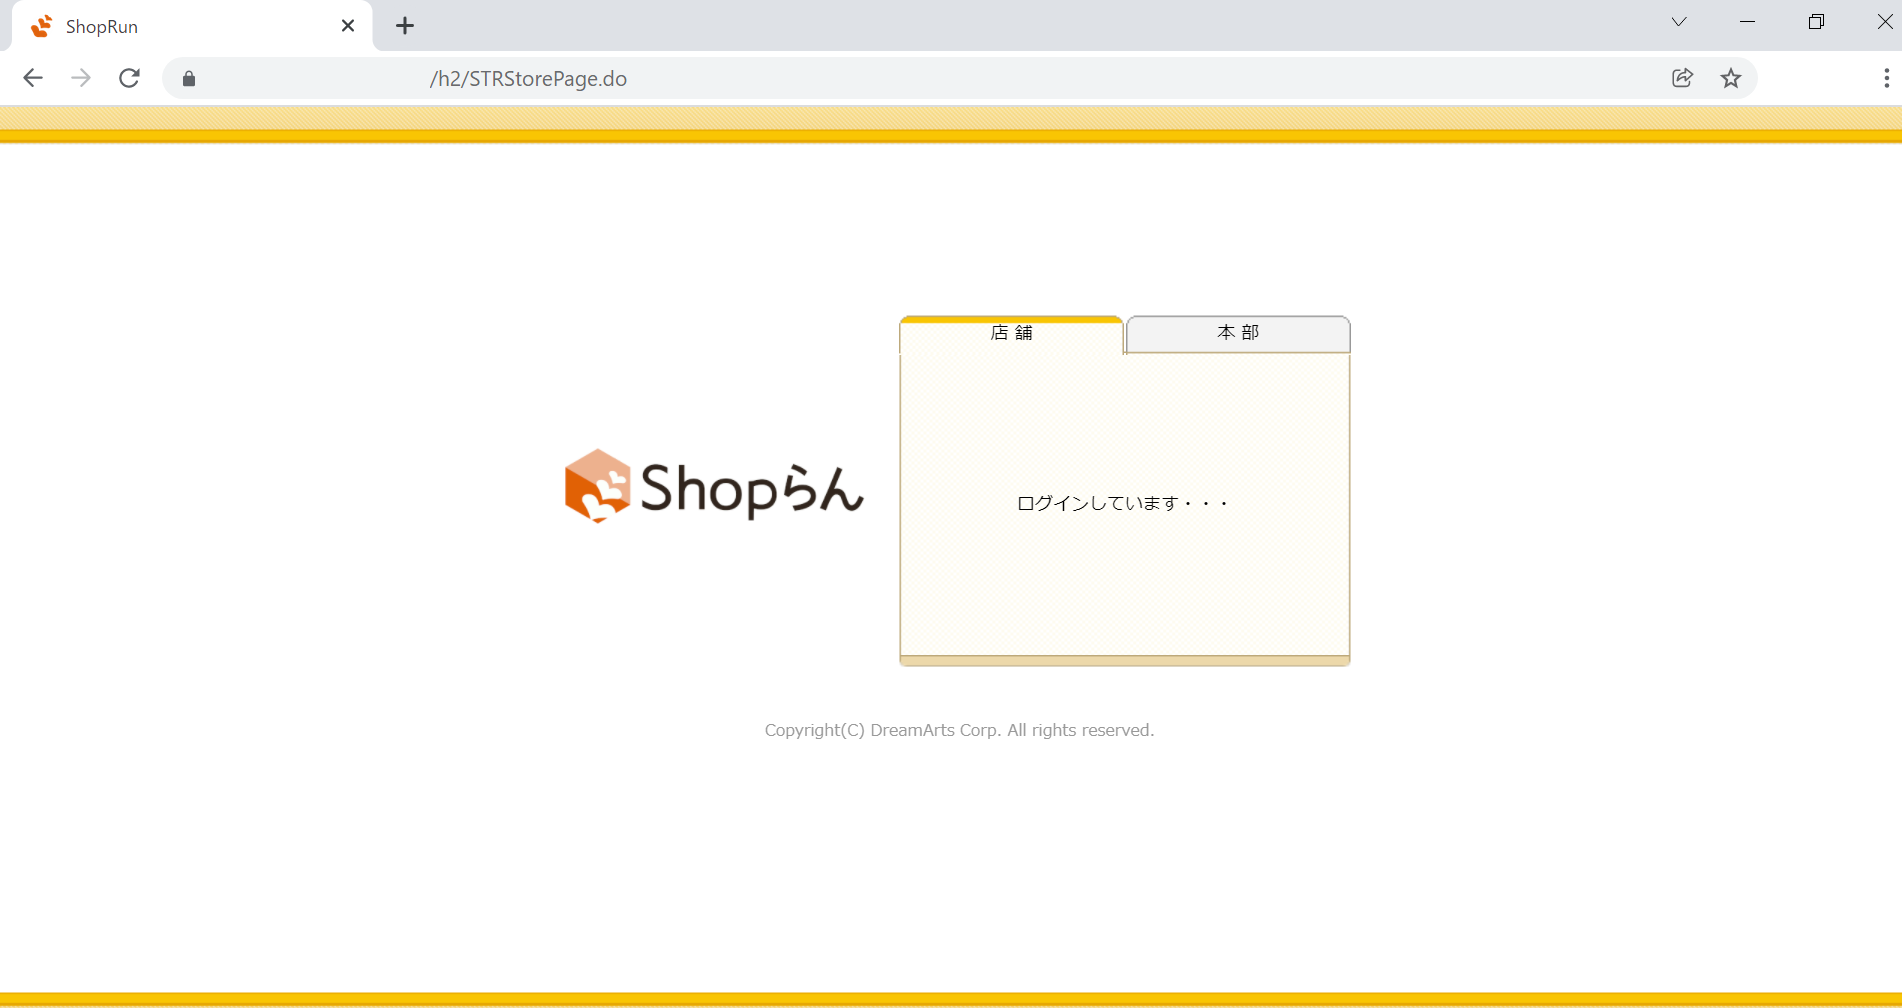Open a new browser tab

(x=404, y=25)
